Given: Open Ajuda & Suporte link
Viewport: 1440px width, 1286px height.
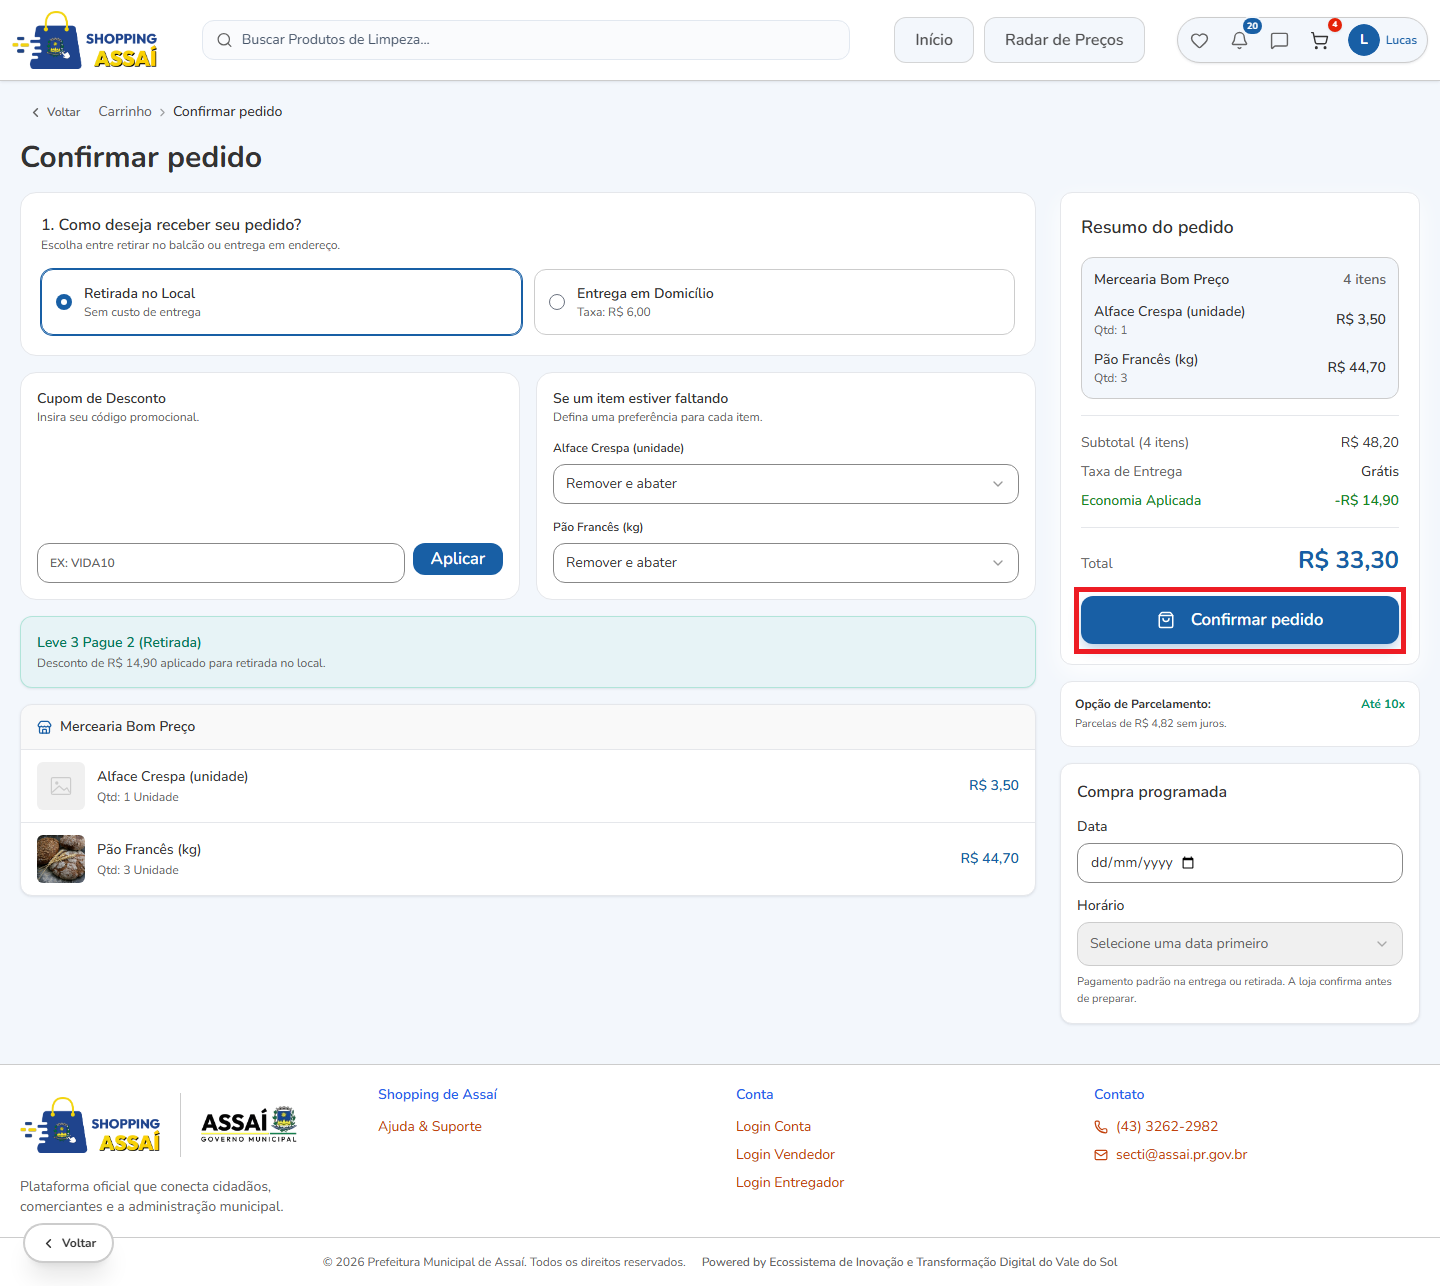Looking at the screenshot, I should pyautogui.click(x=430, y=1127).
